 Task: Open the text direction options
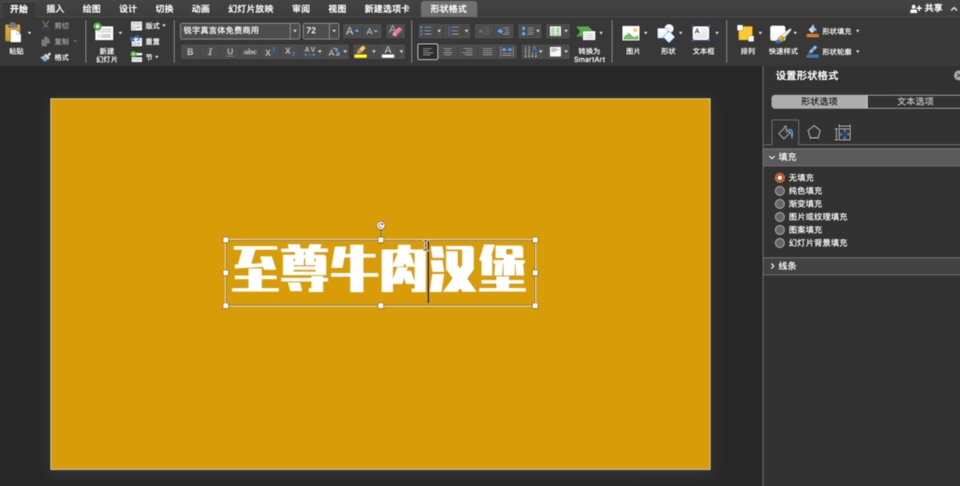point(533,52)
